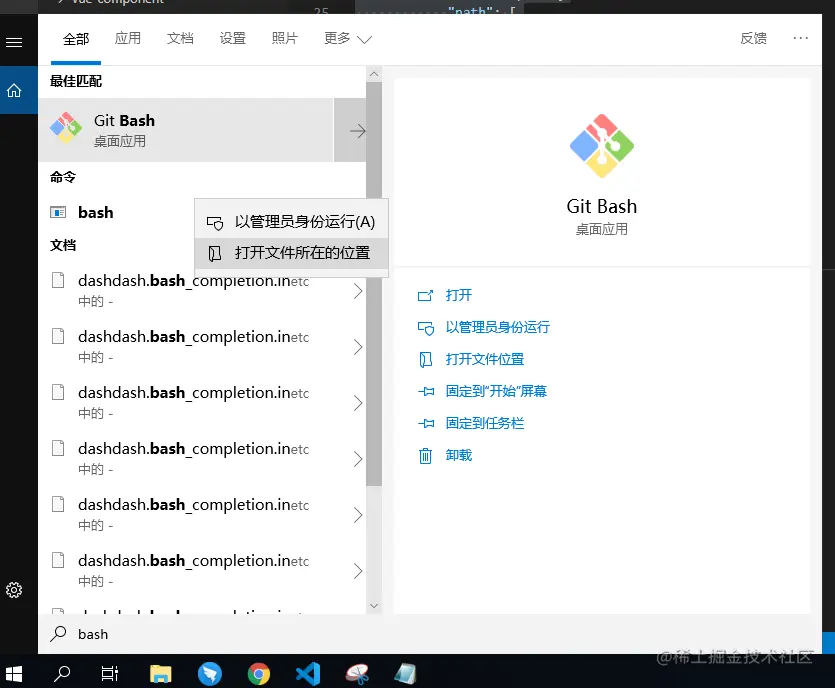Viewport: 835px width, 688px height.
Task: Click the pin icon beside 固定到"开始"屏幕
Action: click(x=426, y=391)
